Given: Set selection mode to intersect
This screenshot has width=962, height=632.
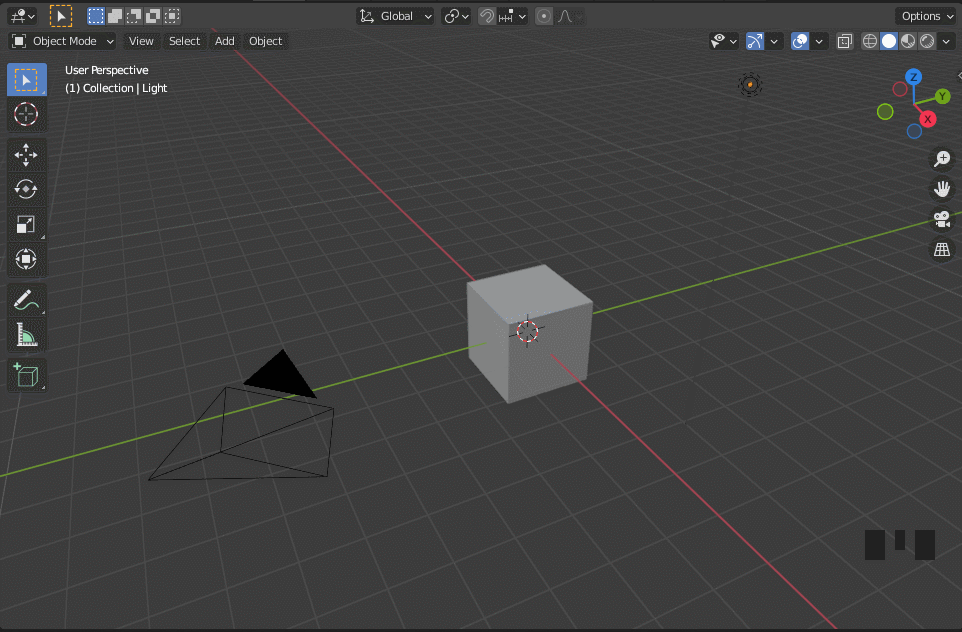Looking at the screenshot, I should click(x=172, y=16).
